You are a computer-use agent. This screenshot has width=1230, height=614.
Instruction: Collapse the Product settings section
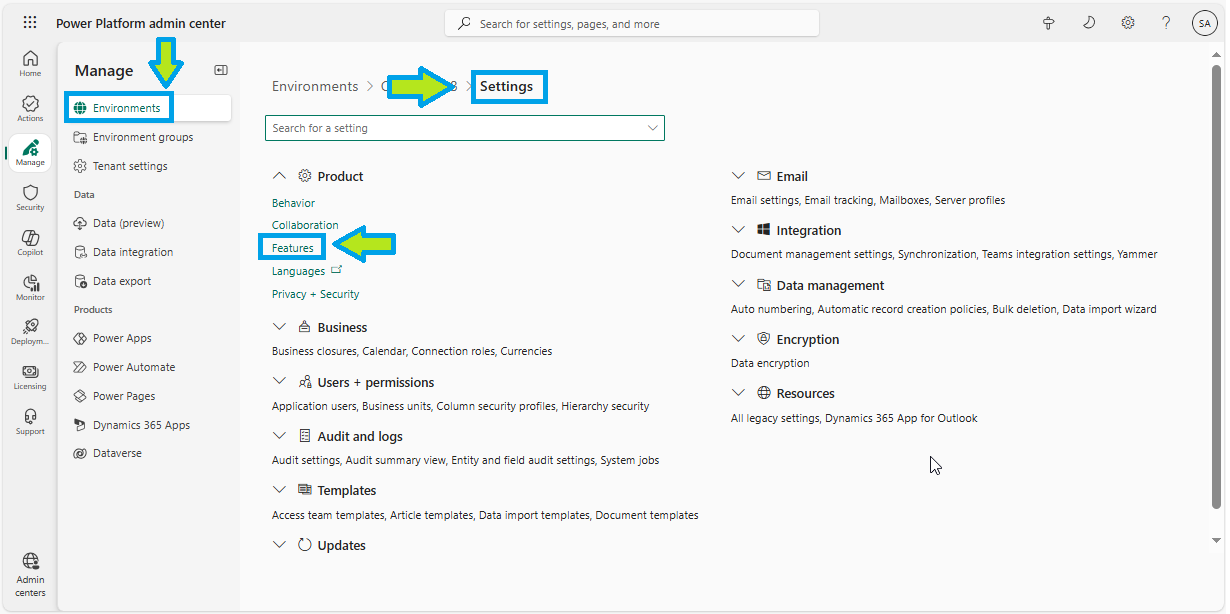click(279, 176)
